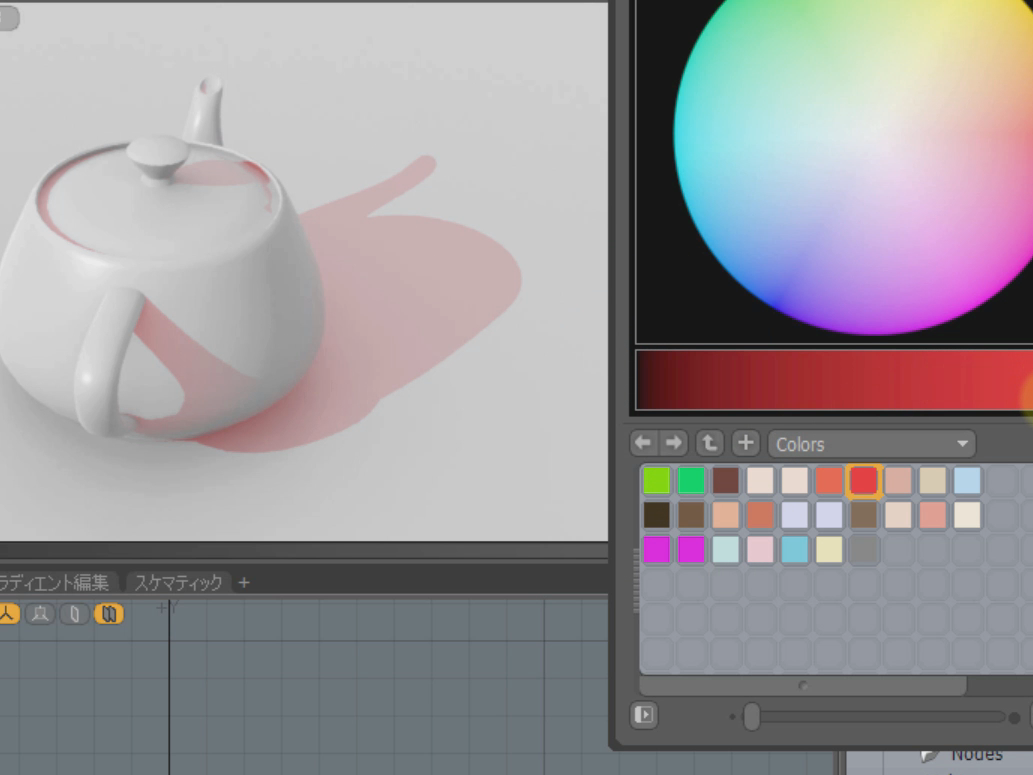
Task: Switch to the グラディエント編集 tab
Action: pyautogui.click(x=55, y=582)
